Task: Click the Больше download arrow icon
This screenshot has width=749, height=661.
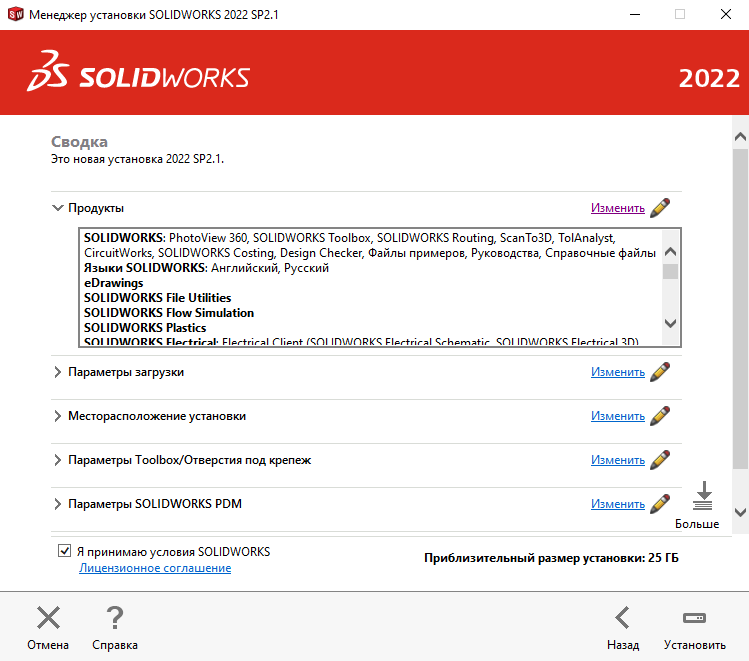Action: [x=703, y=496]
